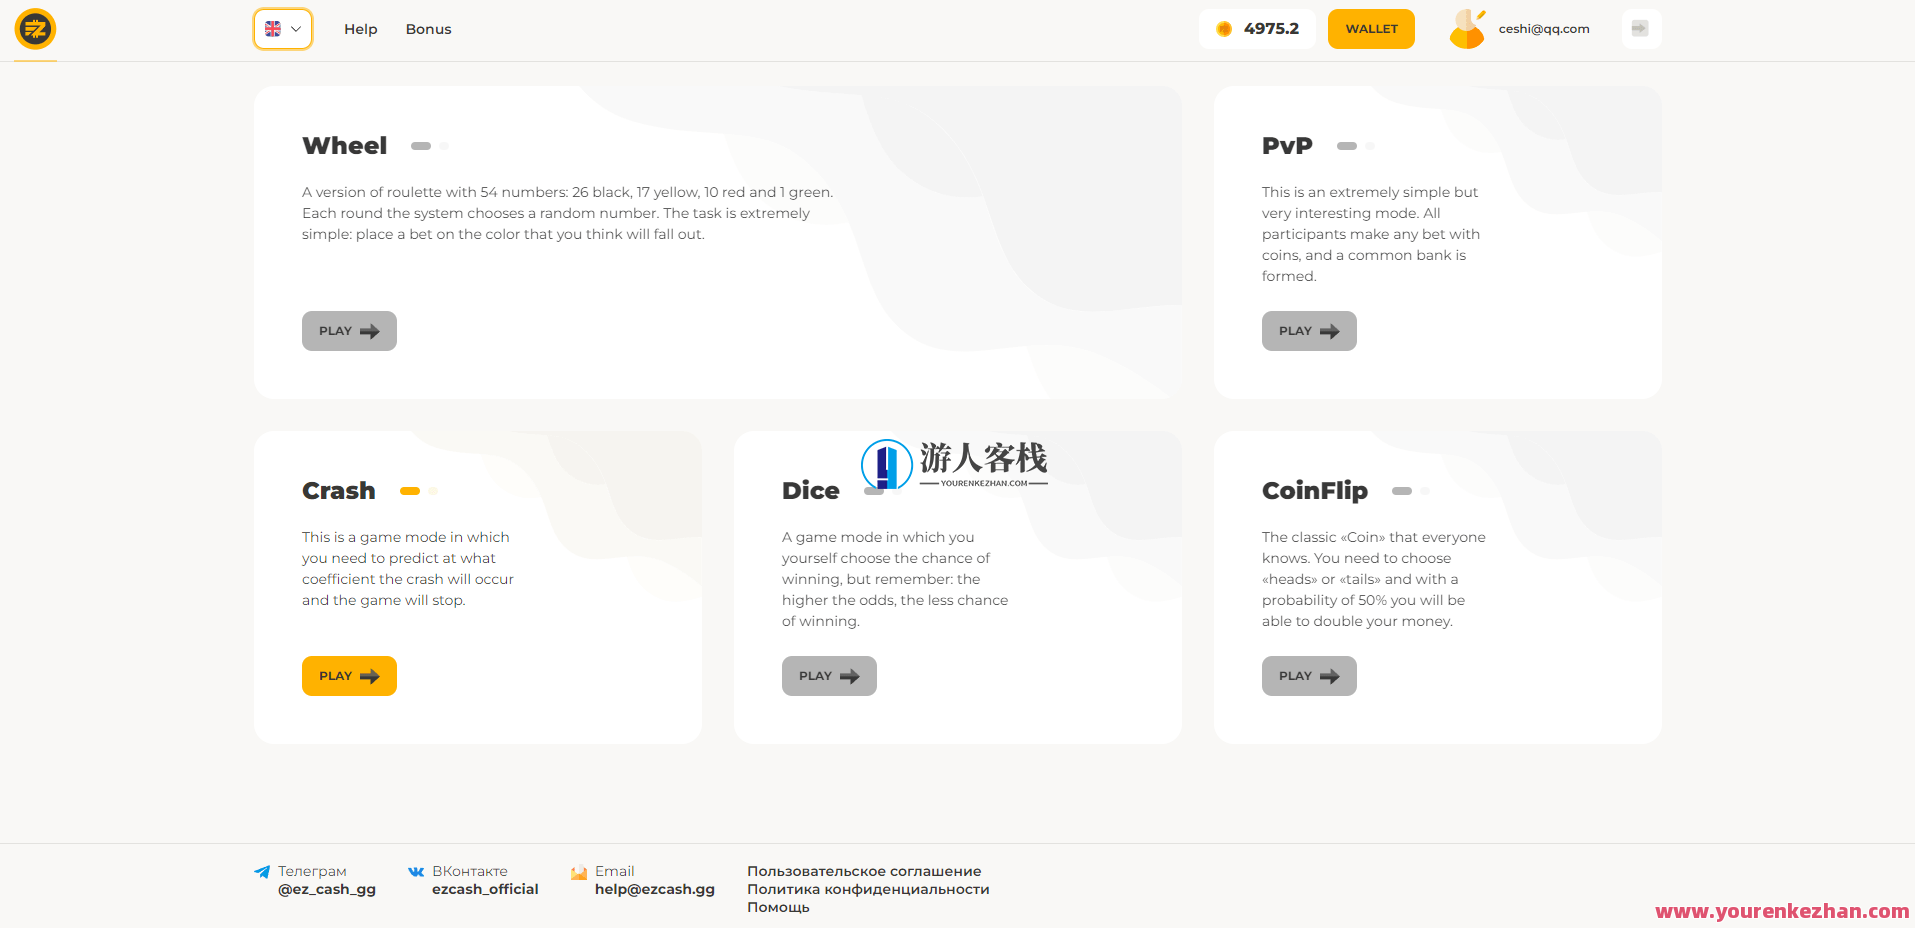1915x928 pixels.
Task: Open Политика конфиденциальности link
Action: pos(868,889)
